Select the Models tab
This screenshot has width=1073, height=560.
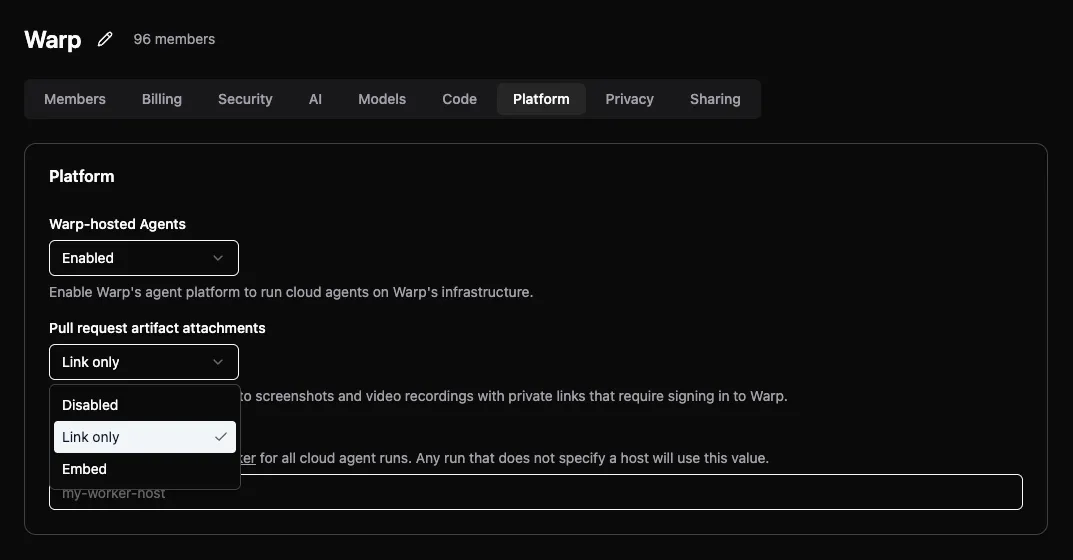tap(382, 99)
